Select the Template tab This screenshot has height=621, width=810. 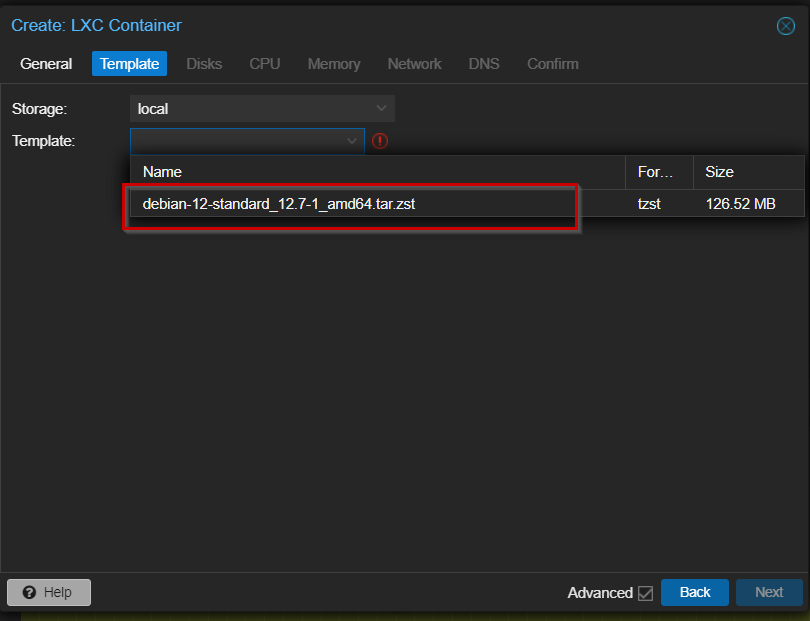[129, 64]
